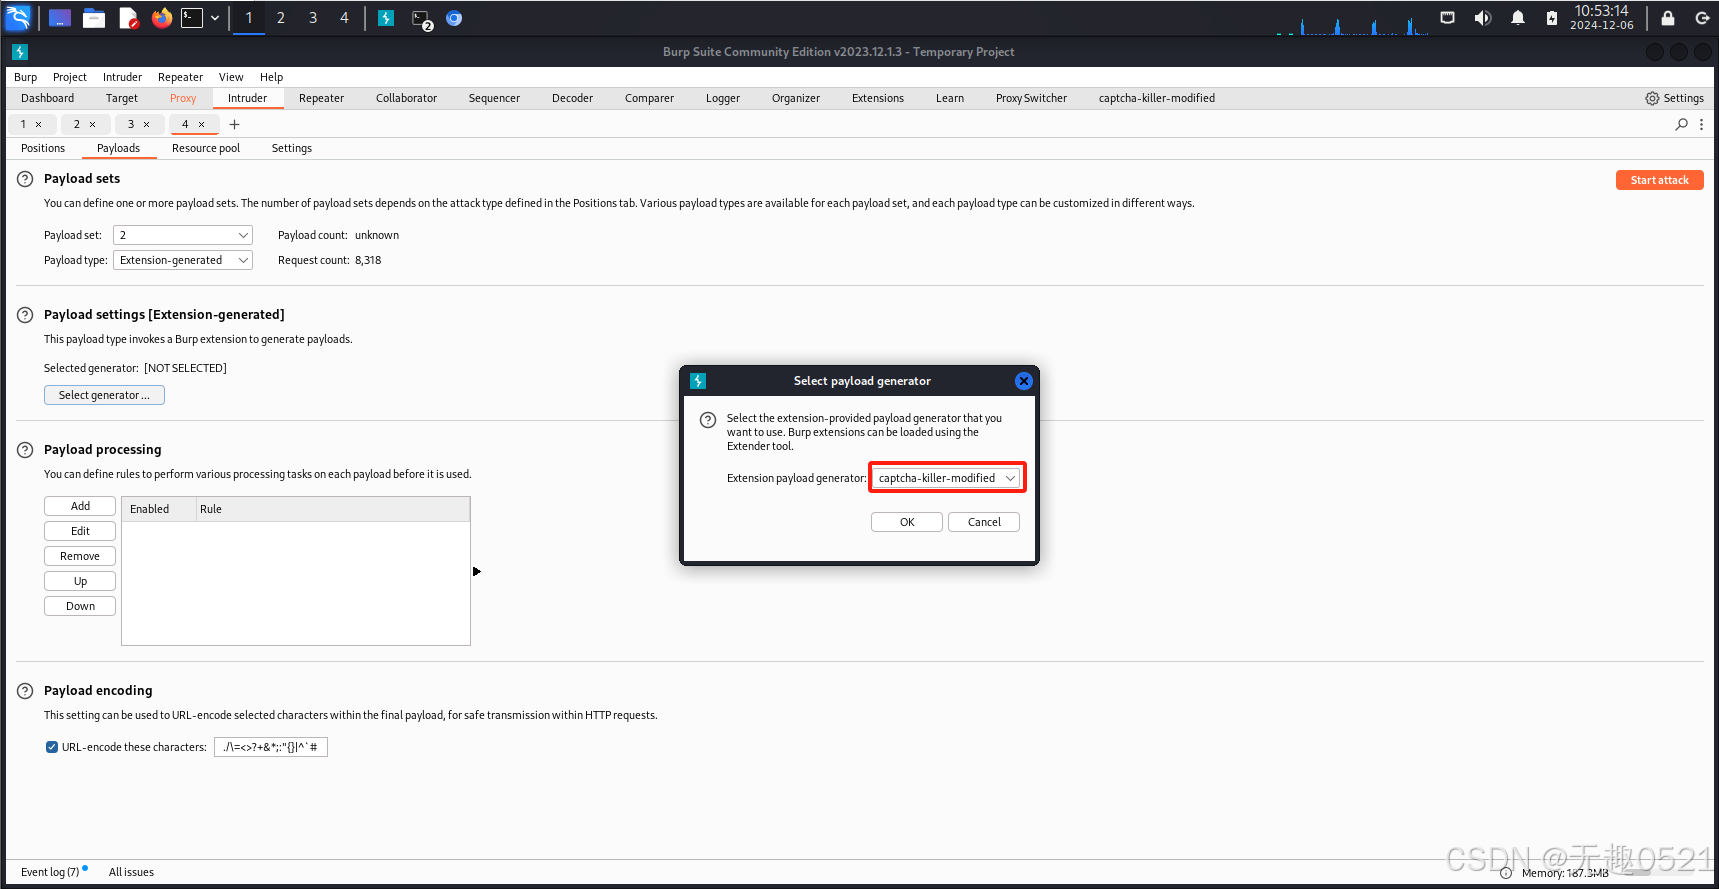
Task: Open the Burp menu
Action: coord(25,77)
